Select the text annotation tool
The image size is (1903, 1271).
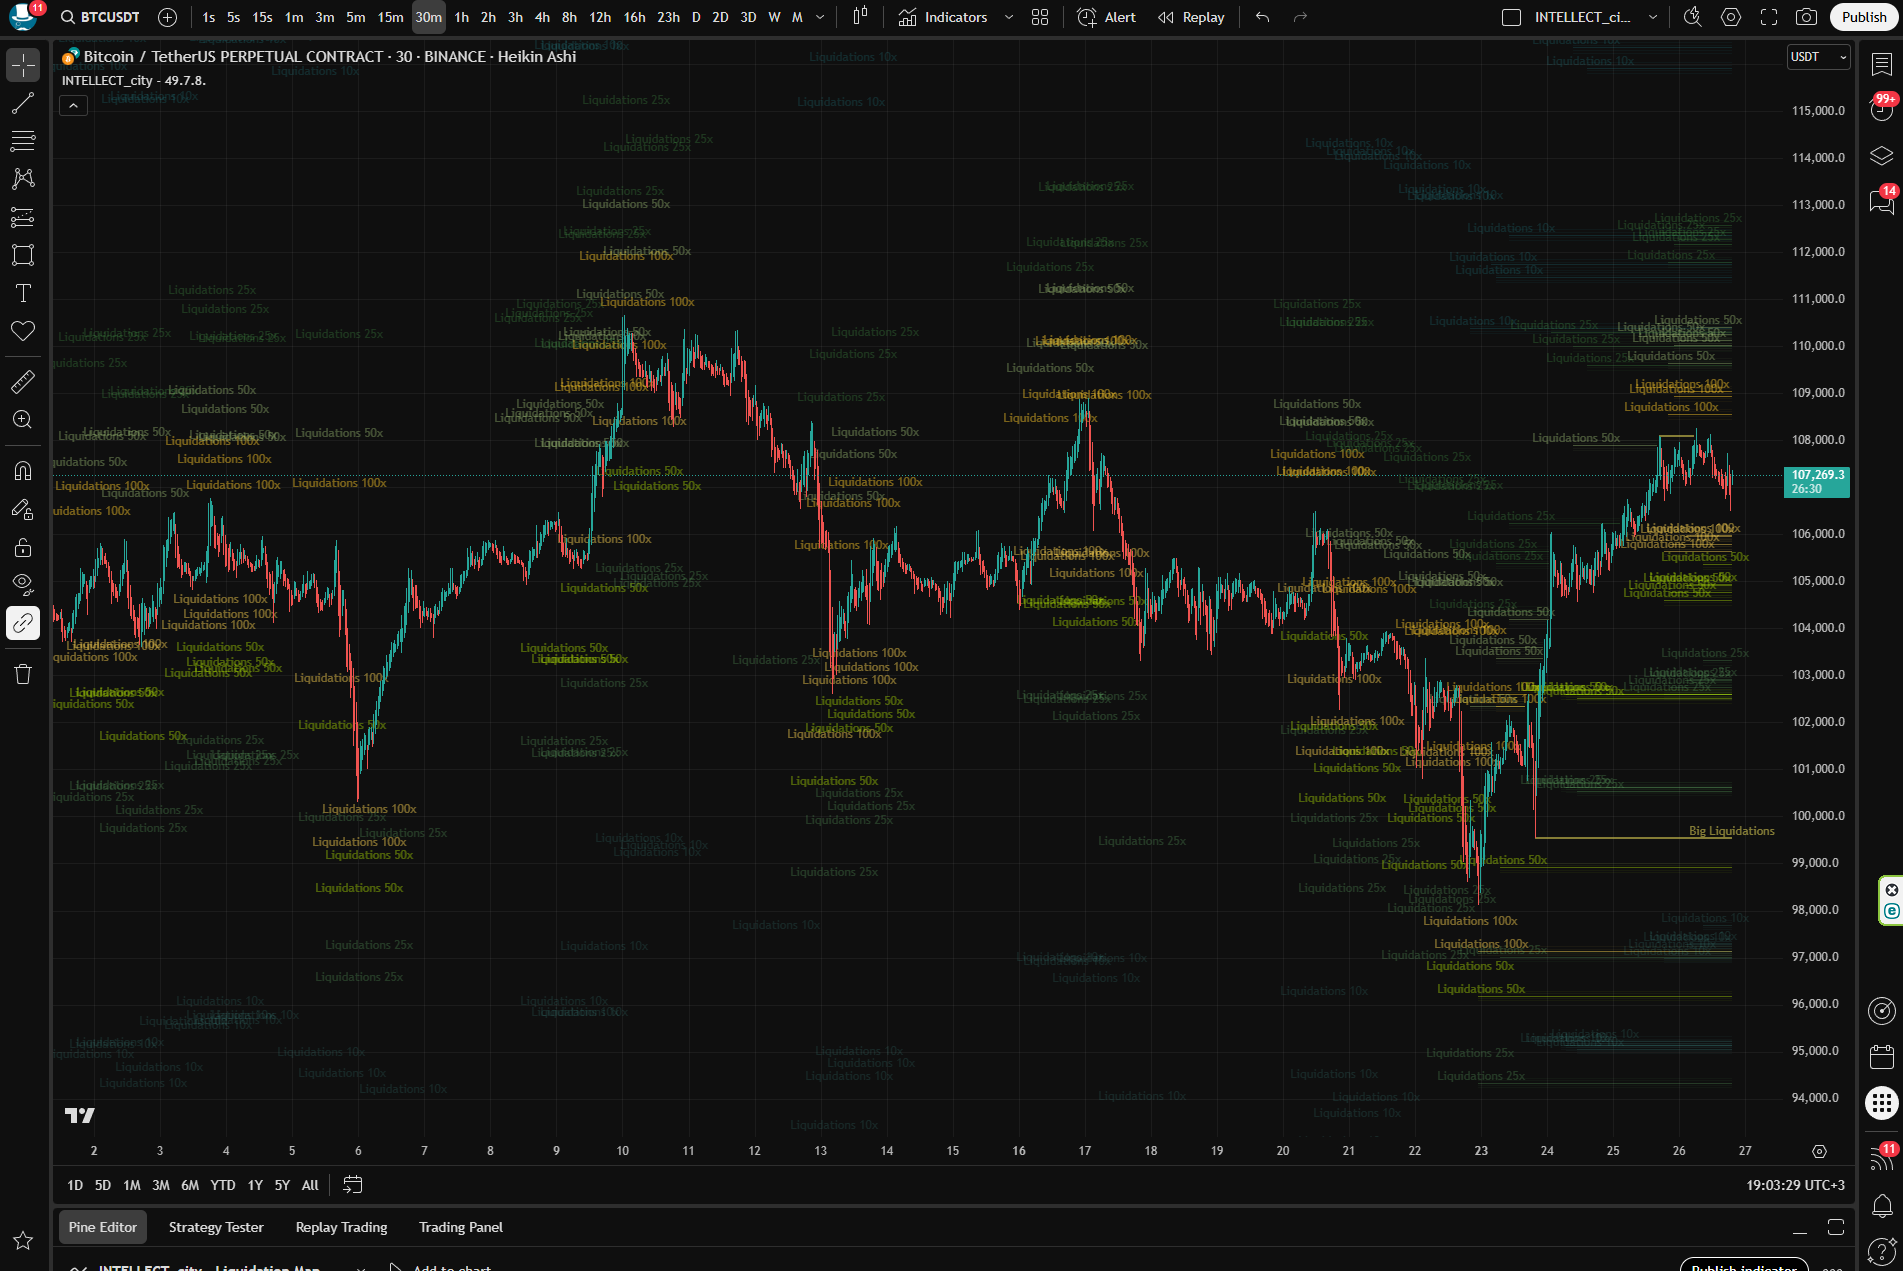coord(23,293)
